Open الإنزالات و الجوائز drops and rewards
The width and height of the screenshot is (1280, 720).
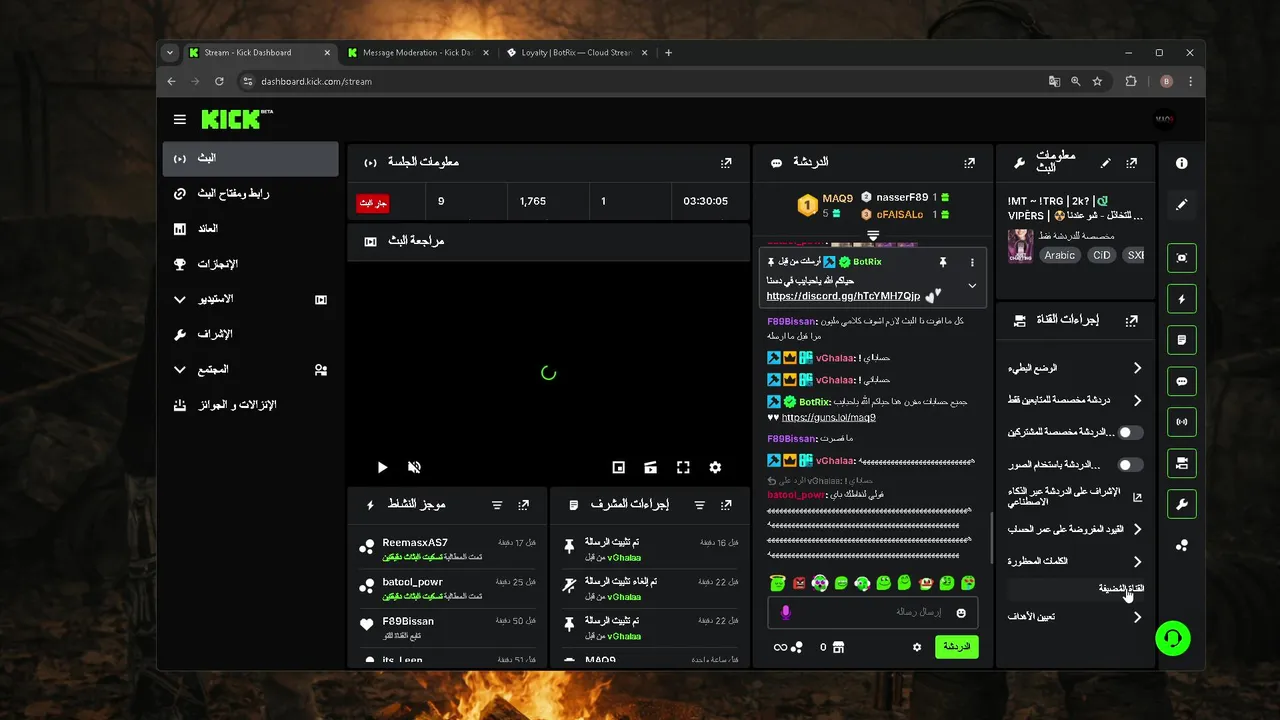tap(251, 405)
